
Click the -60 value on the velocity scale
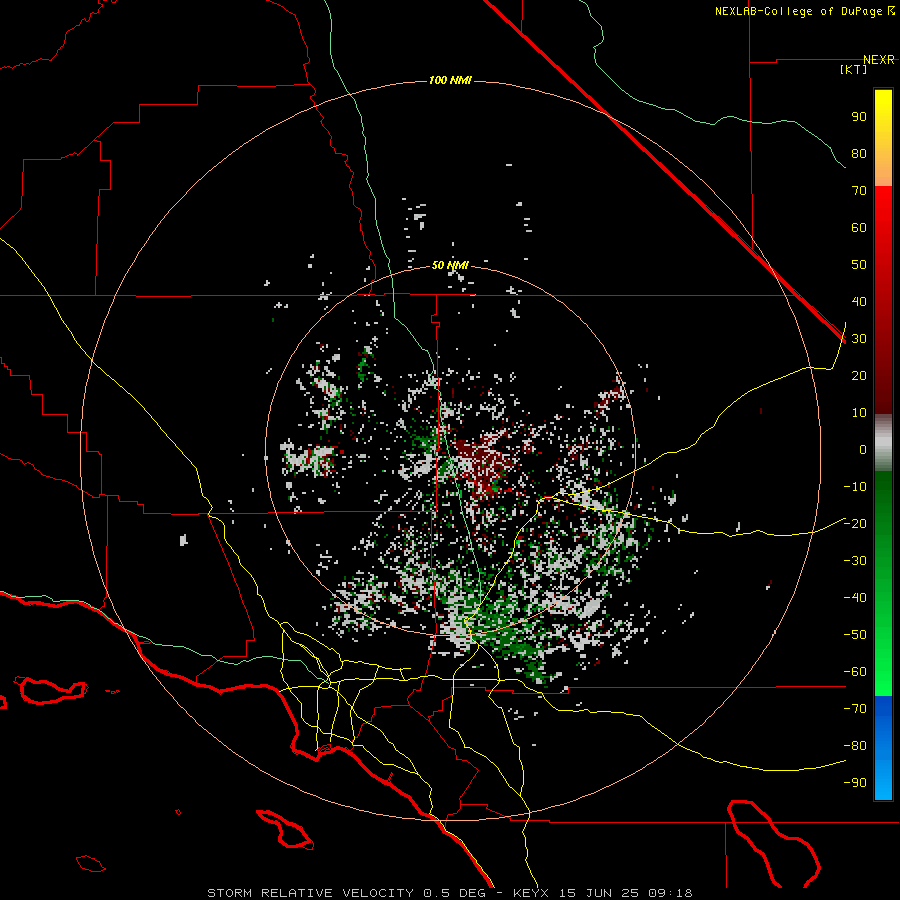(855, 672)
